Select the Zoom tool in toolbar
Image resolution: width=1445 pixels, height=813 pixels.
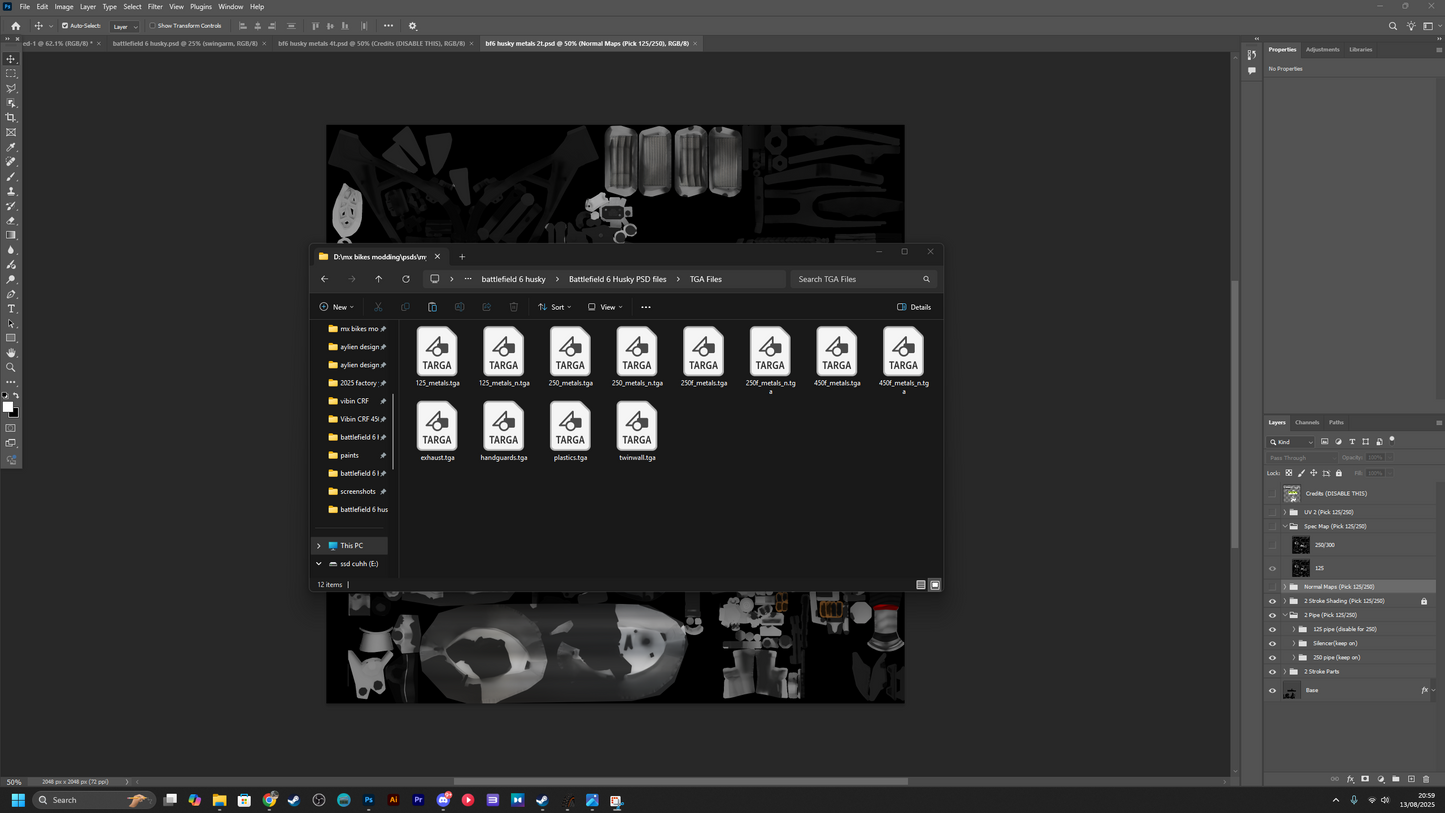11,368
